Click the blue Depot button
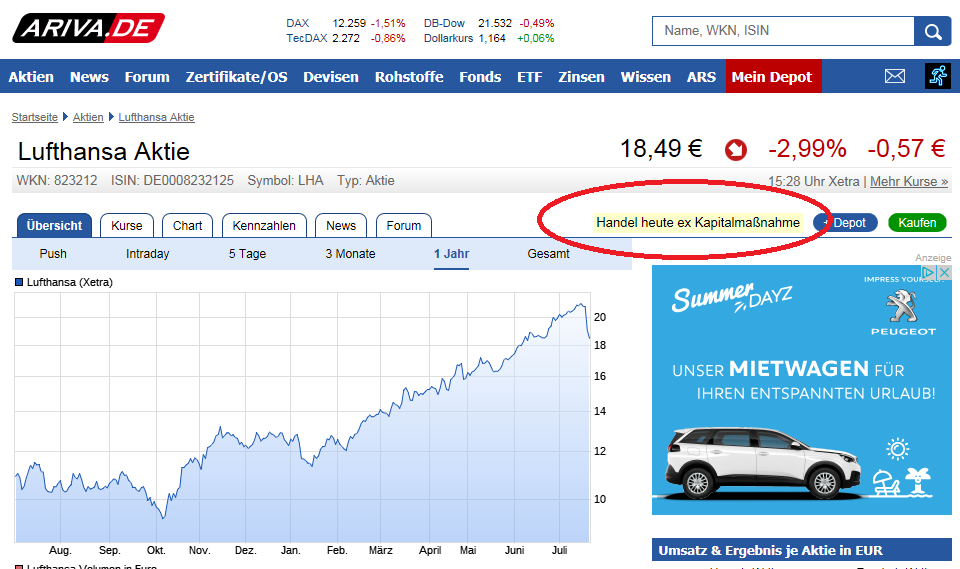The image size is (960, 569). (x=845, y=223)
